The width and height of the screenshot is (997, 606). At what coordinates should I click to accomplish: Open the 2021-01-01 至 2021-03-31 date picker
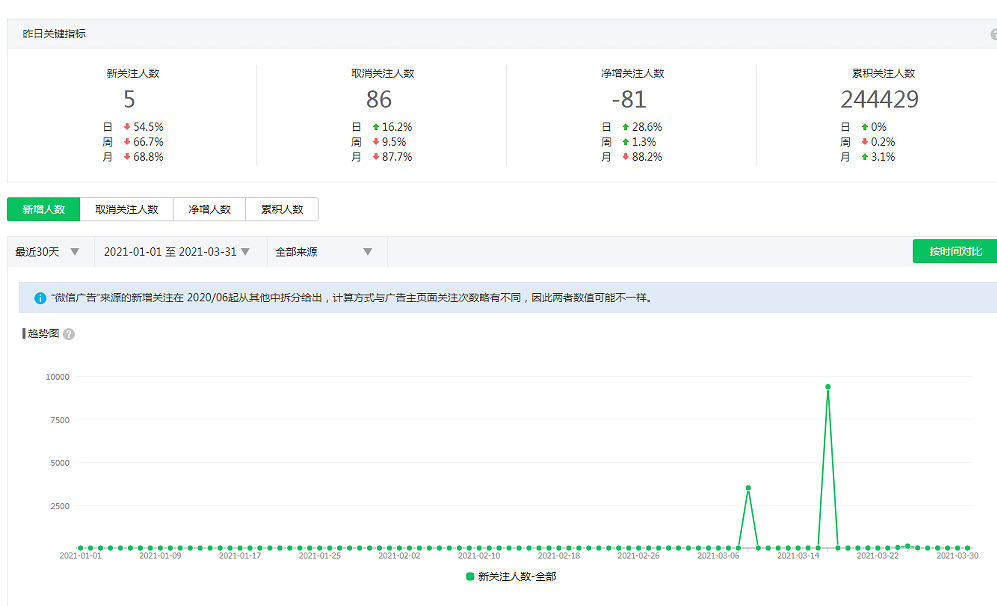(x=177, y=252)
